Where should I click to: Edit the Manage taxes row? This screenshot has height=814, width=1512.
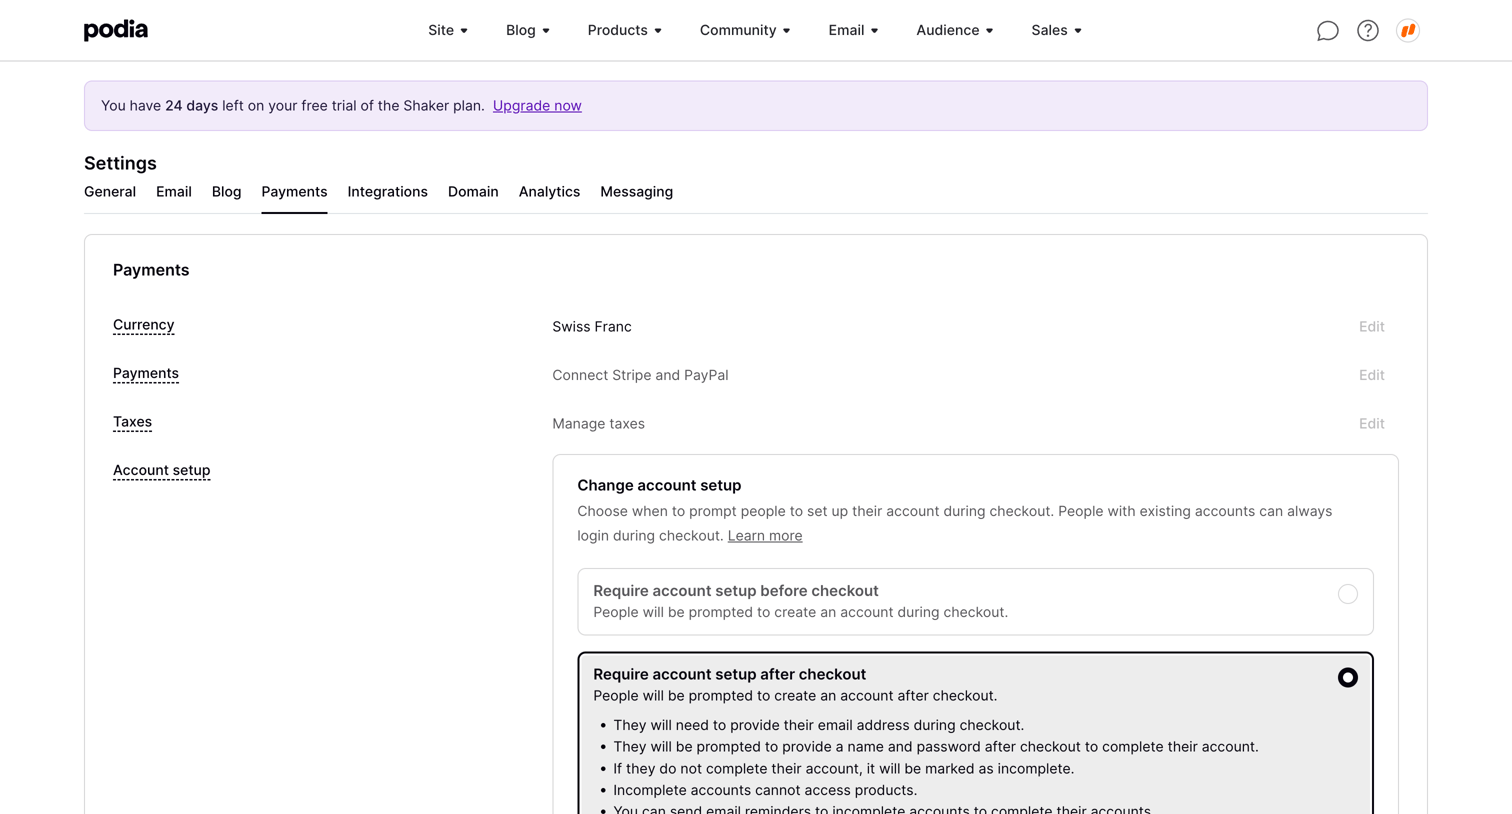click(x=1371, y=424)
